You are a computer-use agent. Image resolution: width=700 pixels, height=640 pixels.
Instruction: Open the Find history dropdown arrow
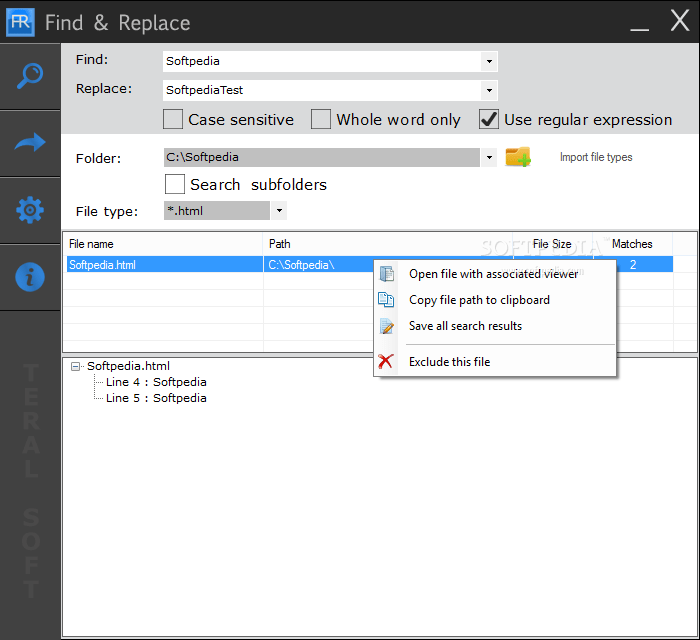pyautogui.click(x=489, y=61)
